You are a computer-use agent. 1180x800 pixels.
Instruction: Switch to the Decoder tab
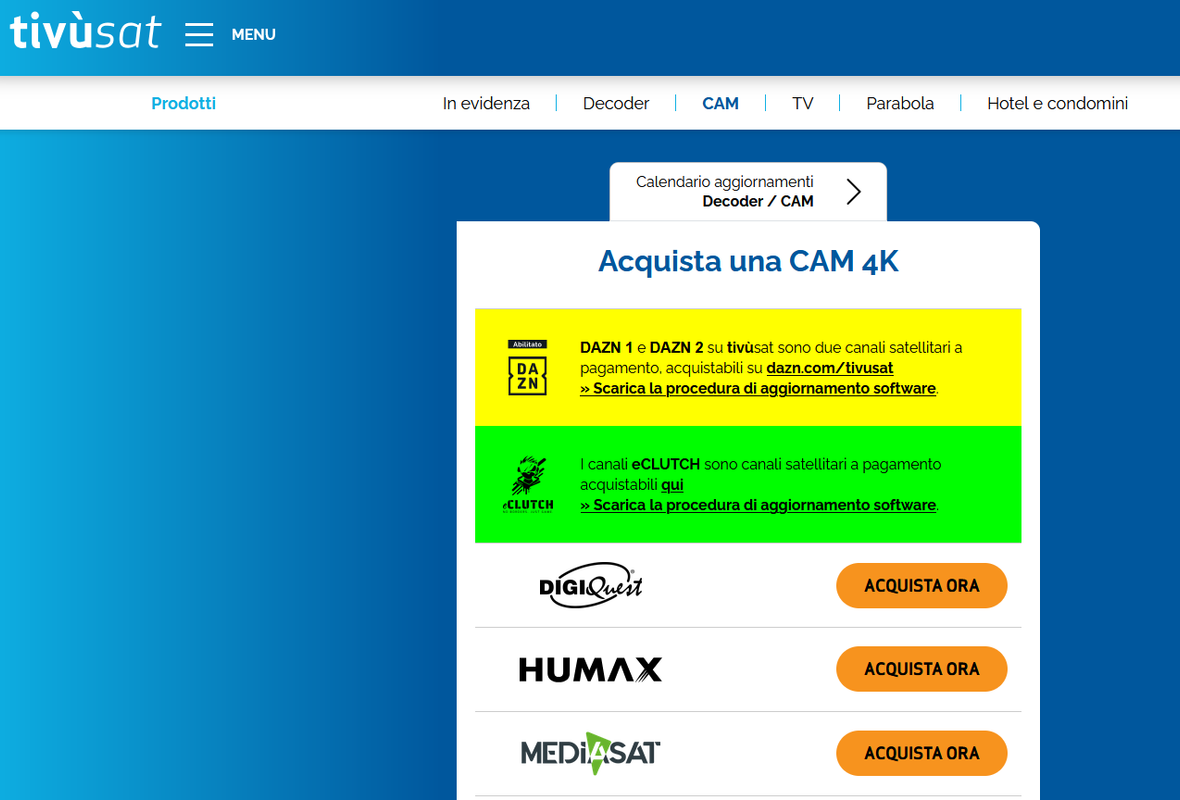pos(616,103)
